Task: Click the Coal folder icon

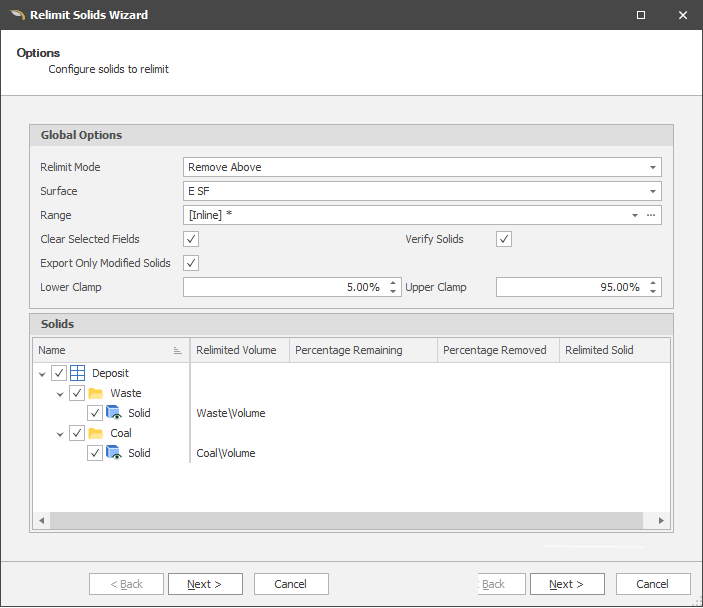Action: pos(96,433)
